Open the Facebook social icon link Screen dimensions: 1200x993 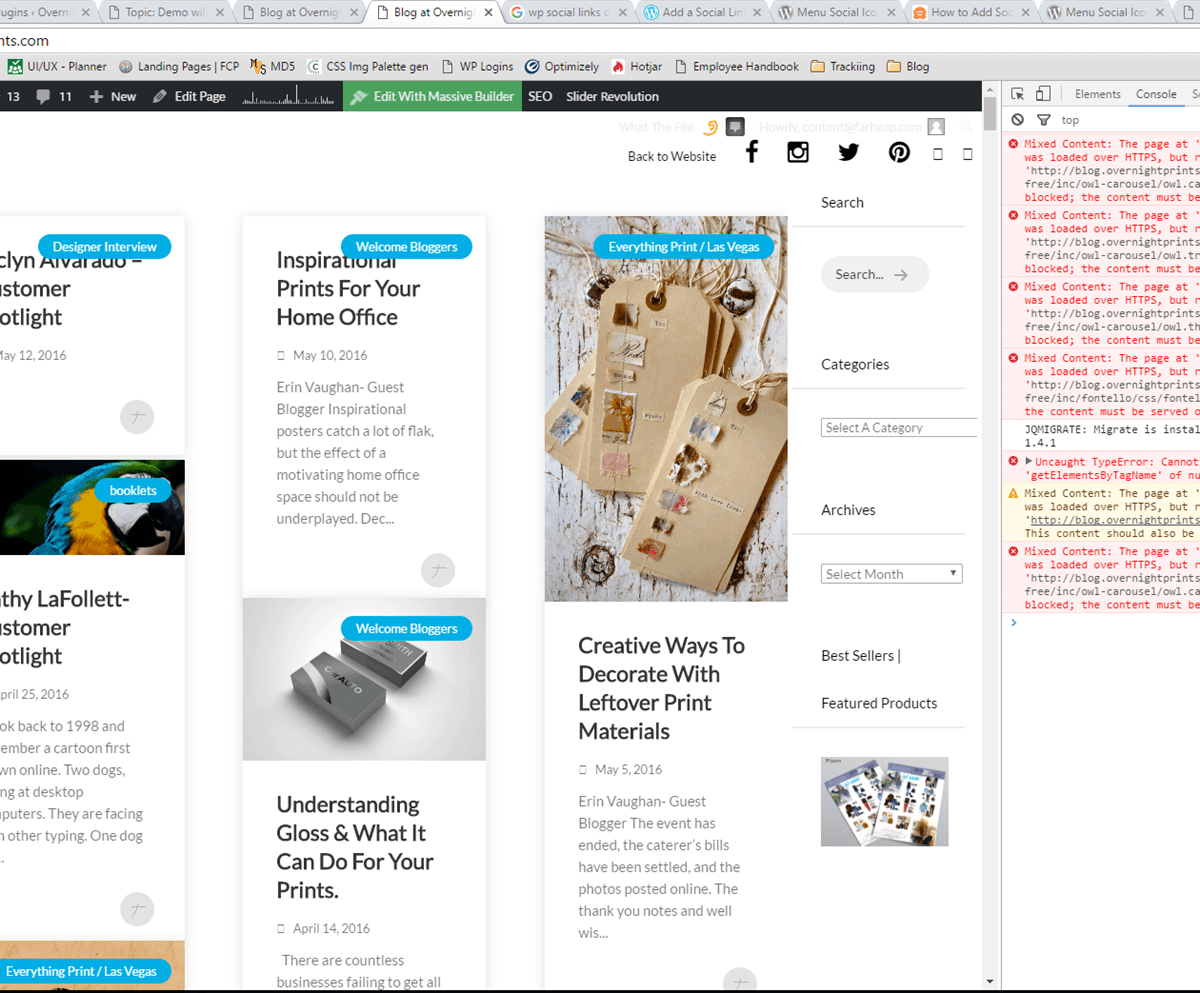click(752, 152)
